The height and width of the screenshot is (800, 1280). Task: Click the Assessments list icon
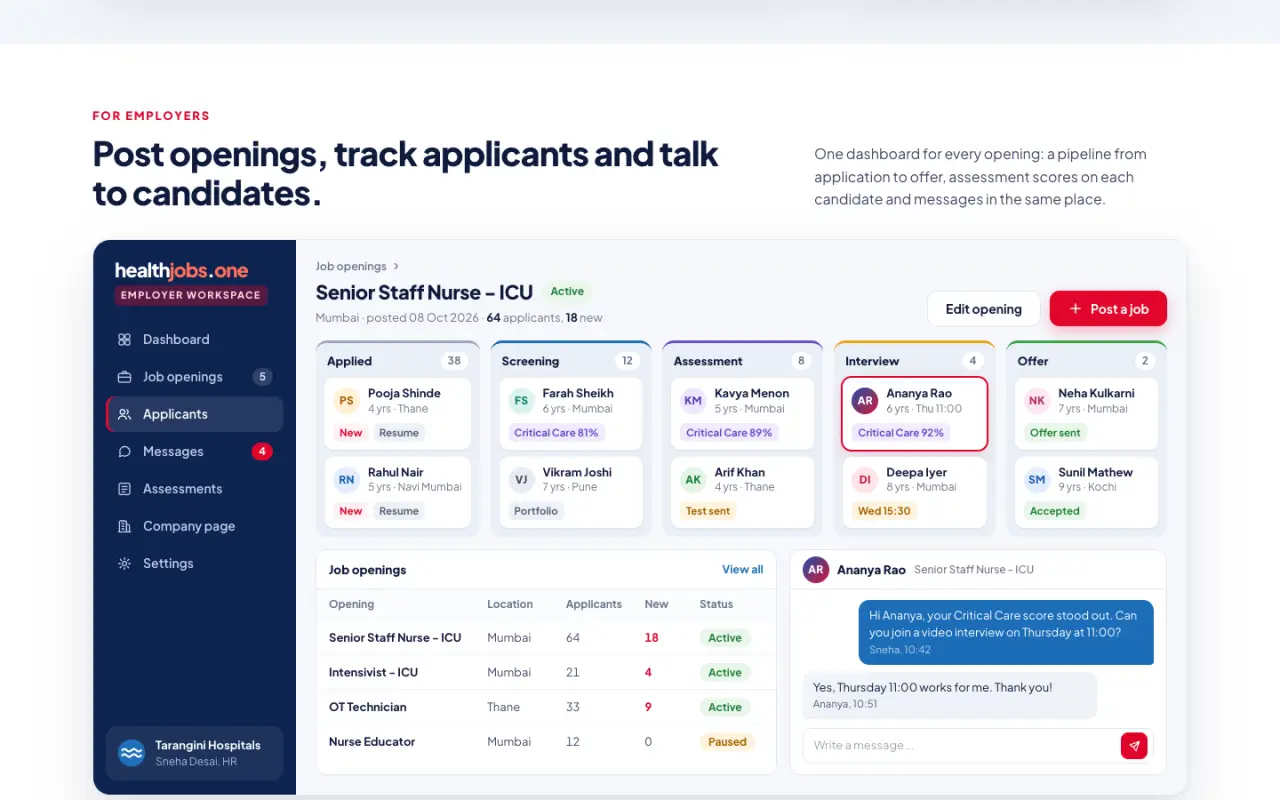[x=124, y=489]
